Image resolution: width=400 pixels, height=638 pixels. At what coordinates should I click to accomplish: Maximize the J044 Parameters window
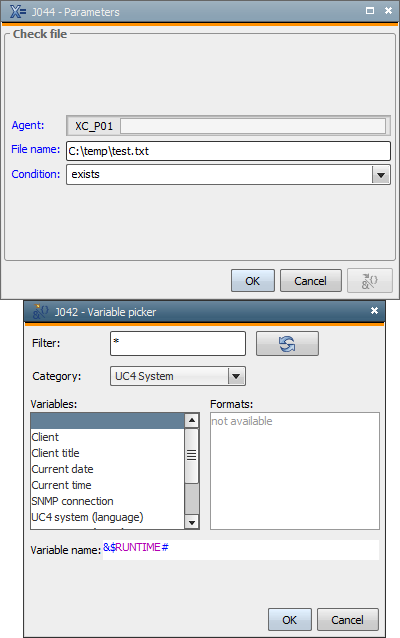[370, 11]
